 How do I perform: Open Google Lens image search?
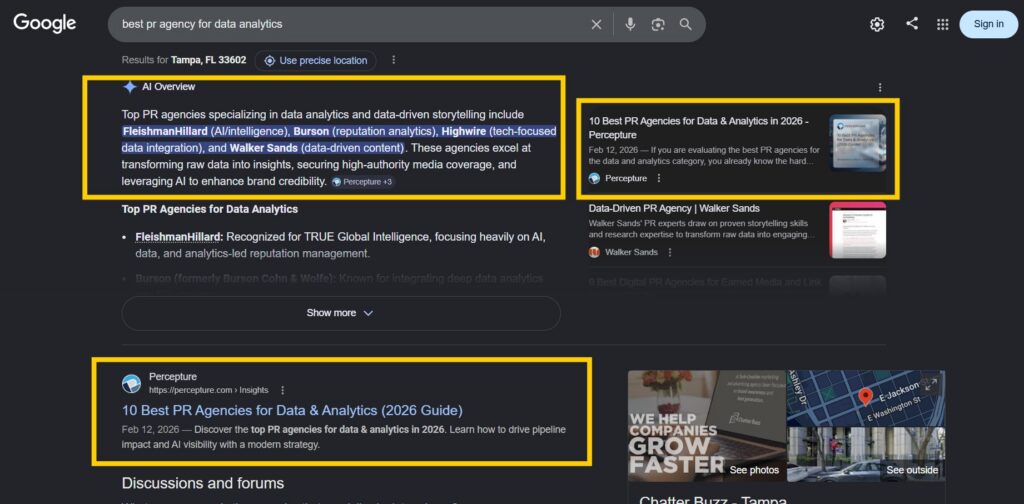click(658, 24)
